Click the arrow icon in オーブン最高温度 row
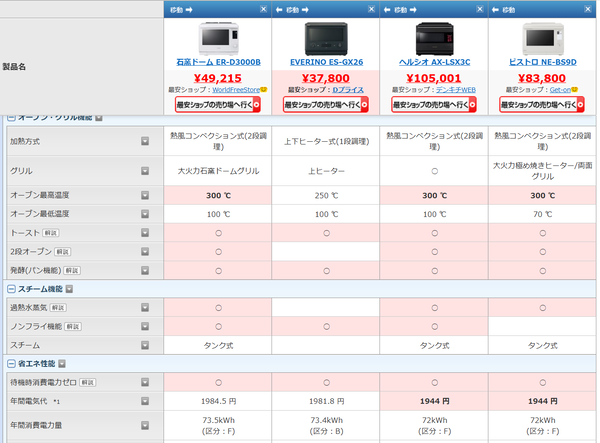This screenshot has height=443, width=600. pos(145,195)
